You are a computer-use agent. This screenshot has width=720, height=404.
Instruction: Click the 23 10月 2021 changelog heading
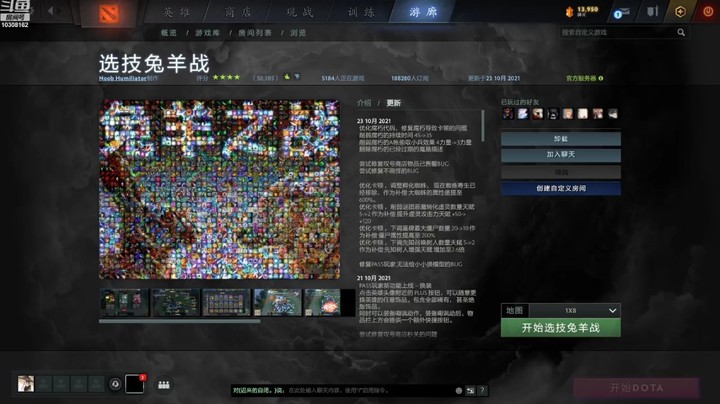coord(374,121)
